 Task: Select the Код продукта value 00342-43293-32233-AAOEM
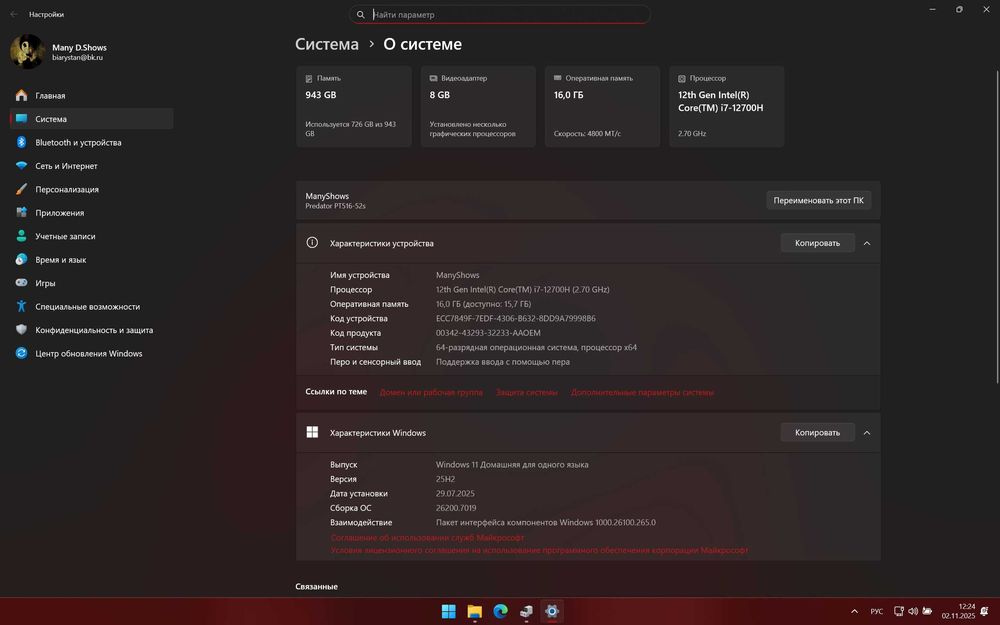[x=488, y=333]
